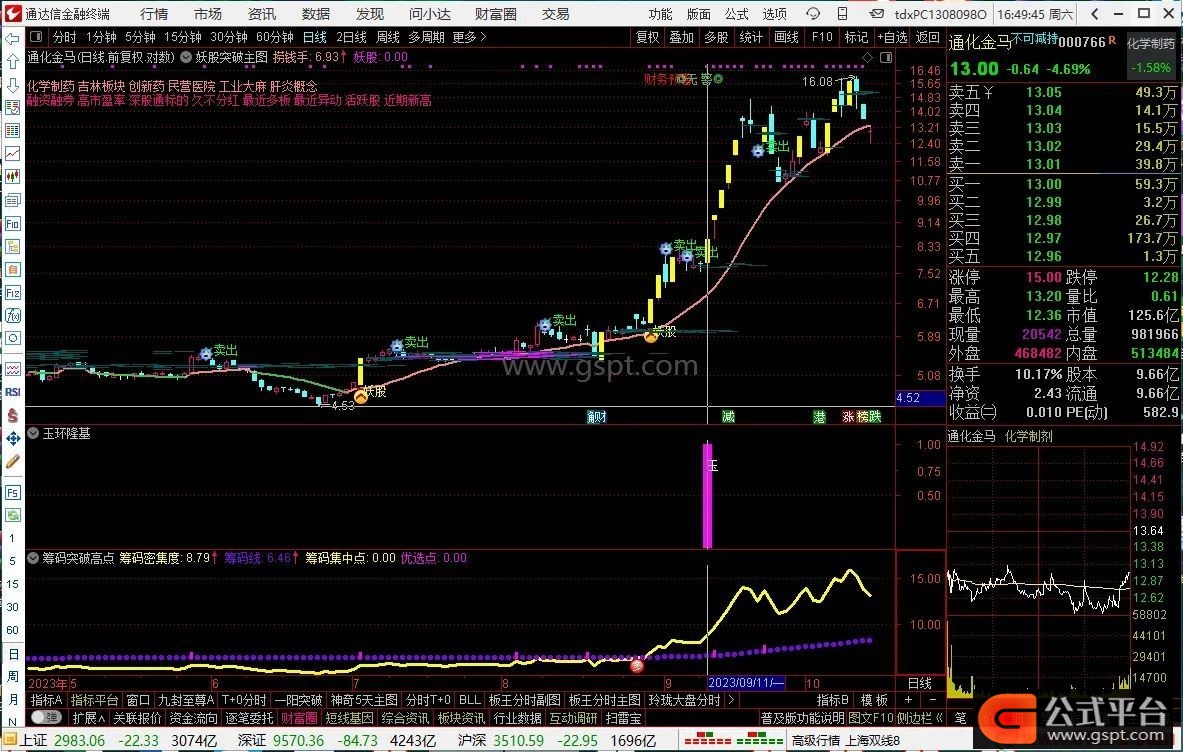Click the F10 icon in left sidebar

tap(13, 223)
